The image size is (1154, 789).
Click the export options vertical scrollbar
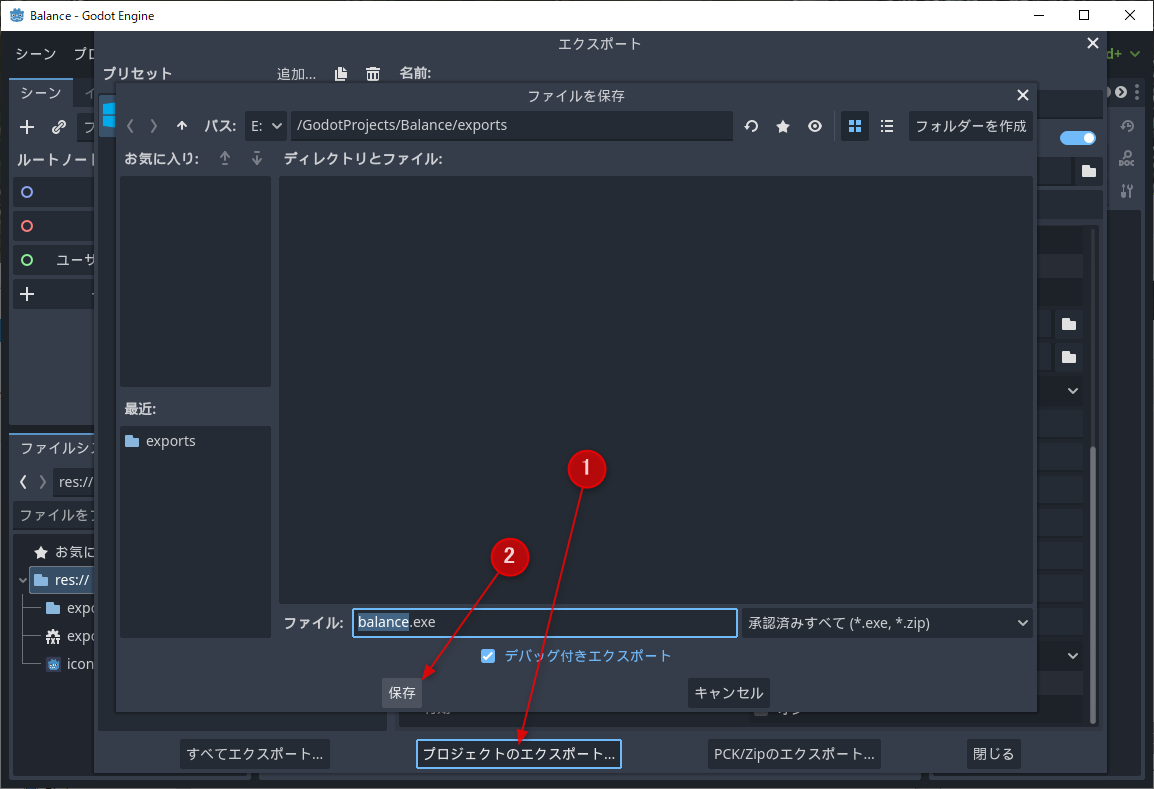pyautogui.click(x=1092, y=580)
